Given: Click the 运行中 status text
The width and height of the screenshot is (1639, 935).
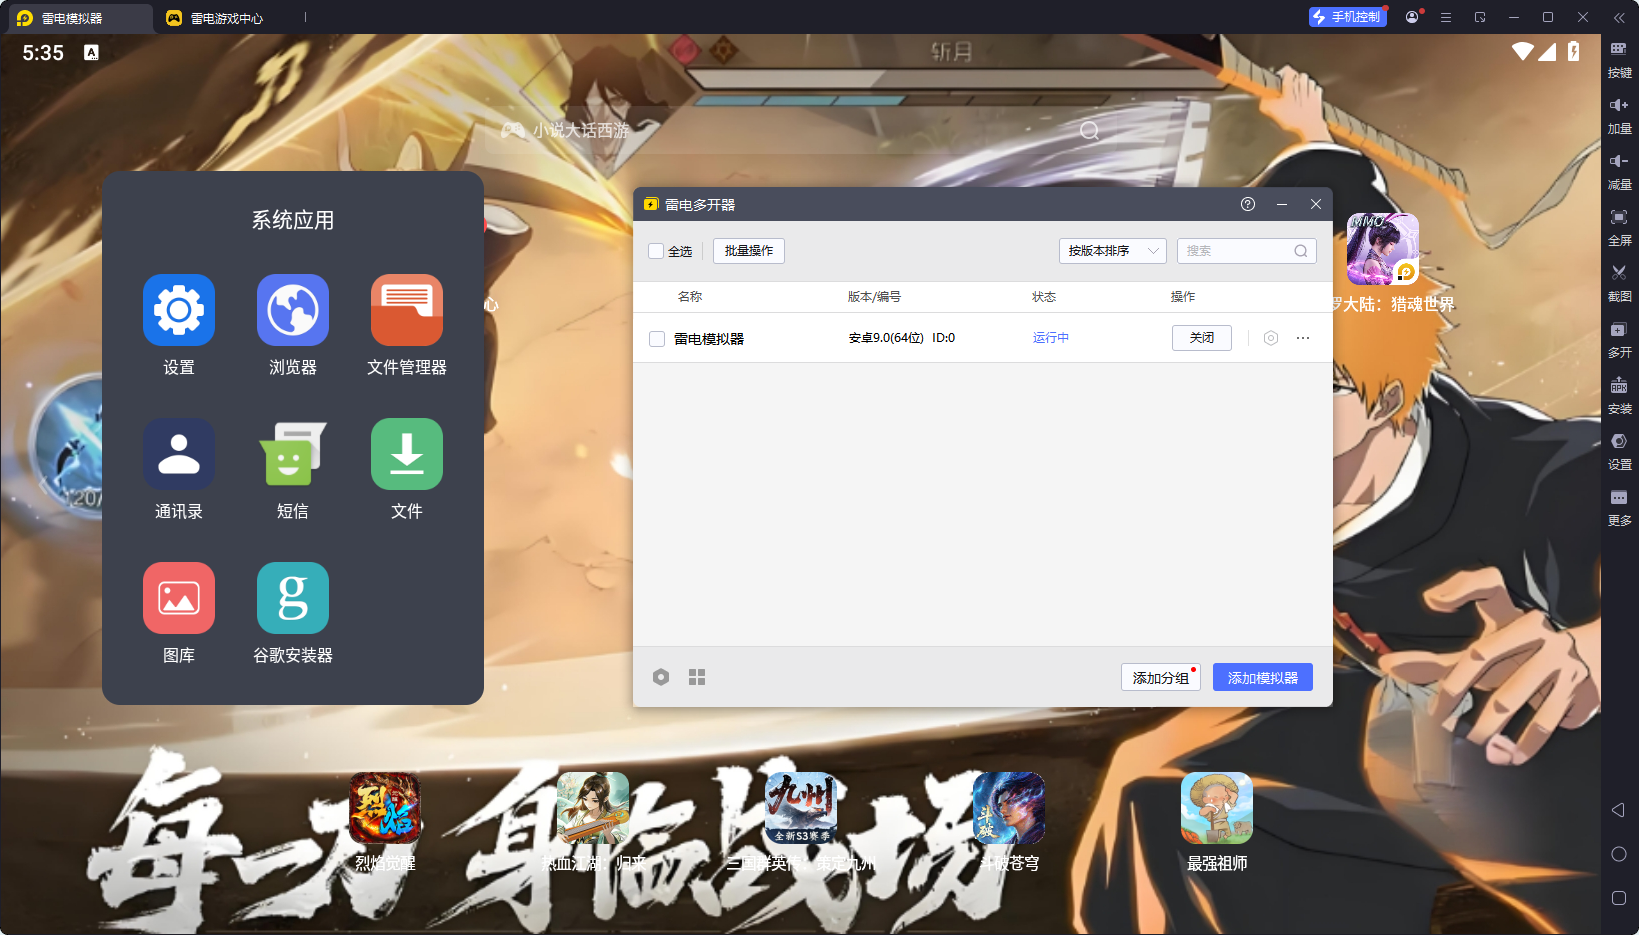Looking at the screenshot, I should pyautogui.click(x=1051, y=338).
